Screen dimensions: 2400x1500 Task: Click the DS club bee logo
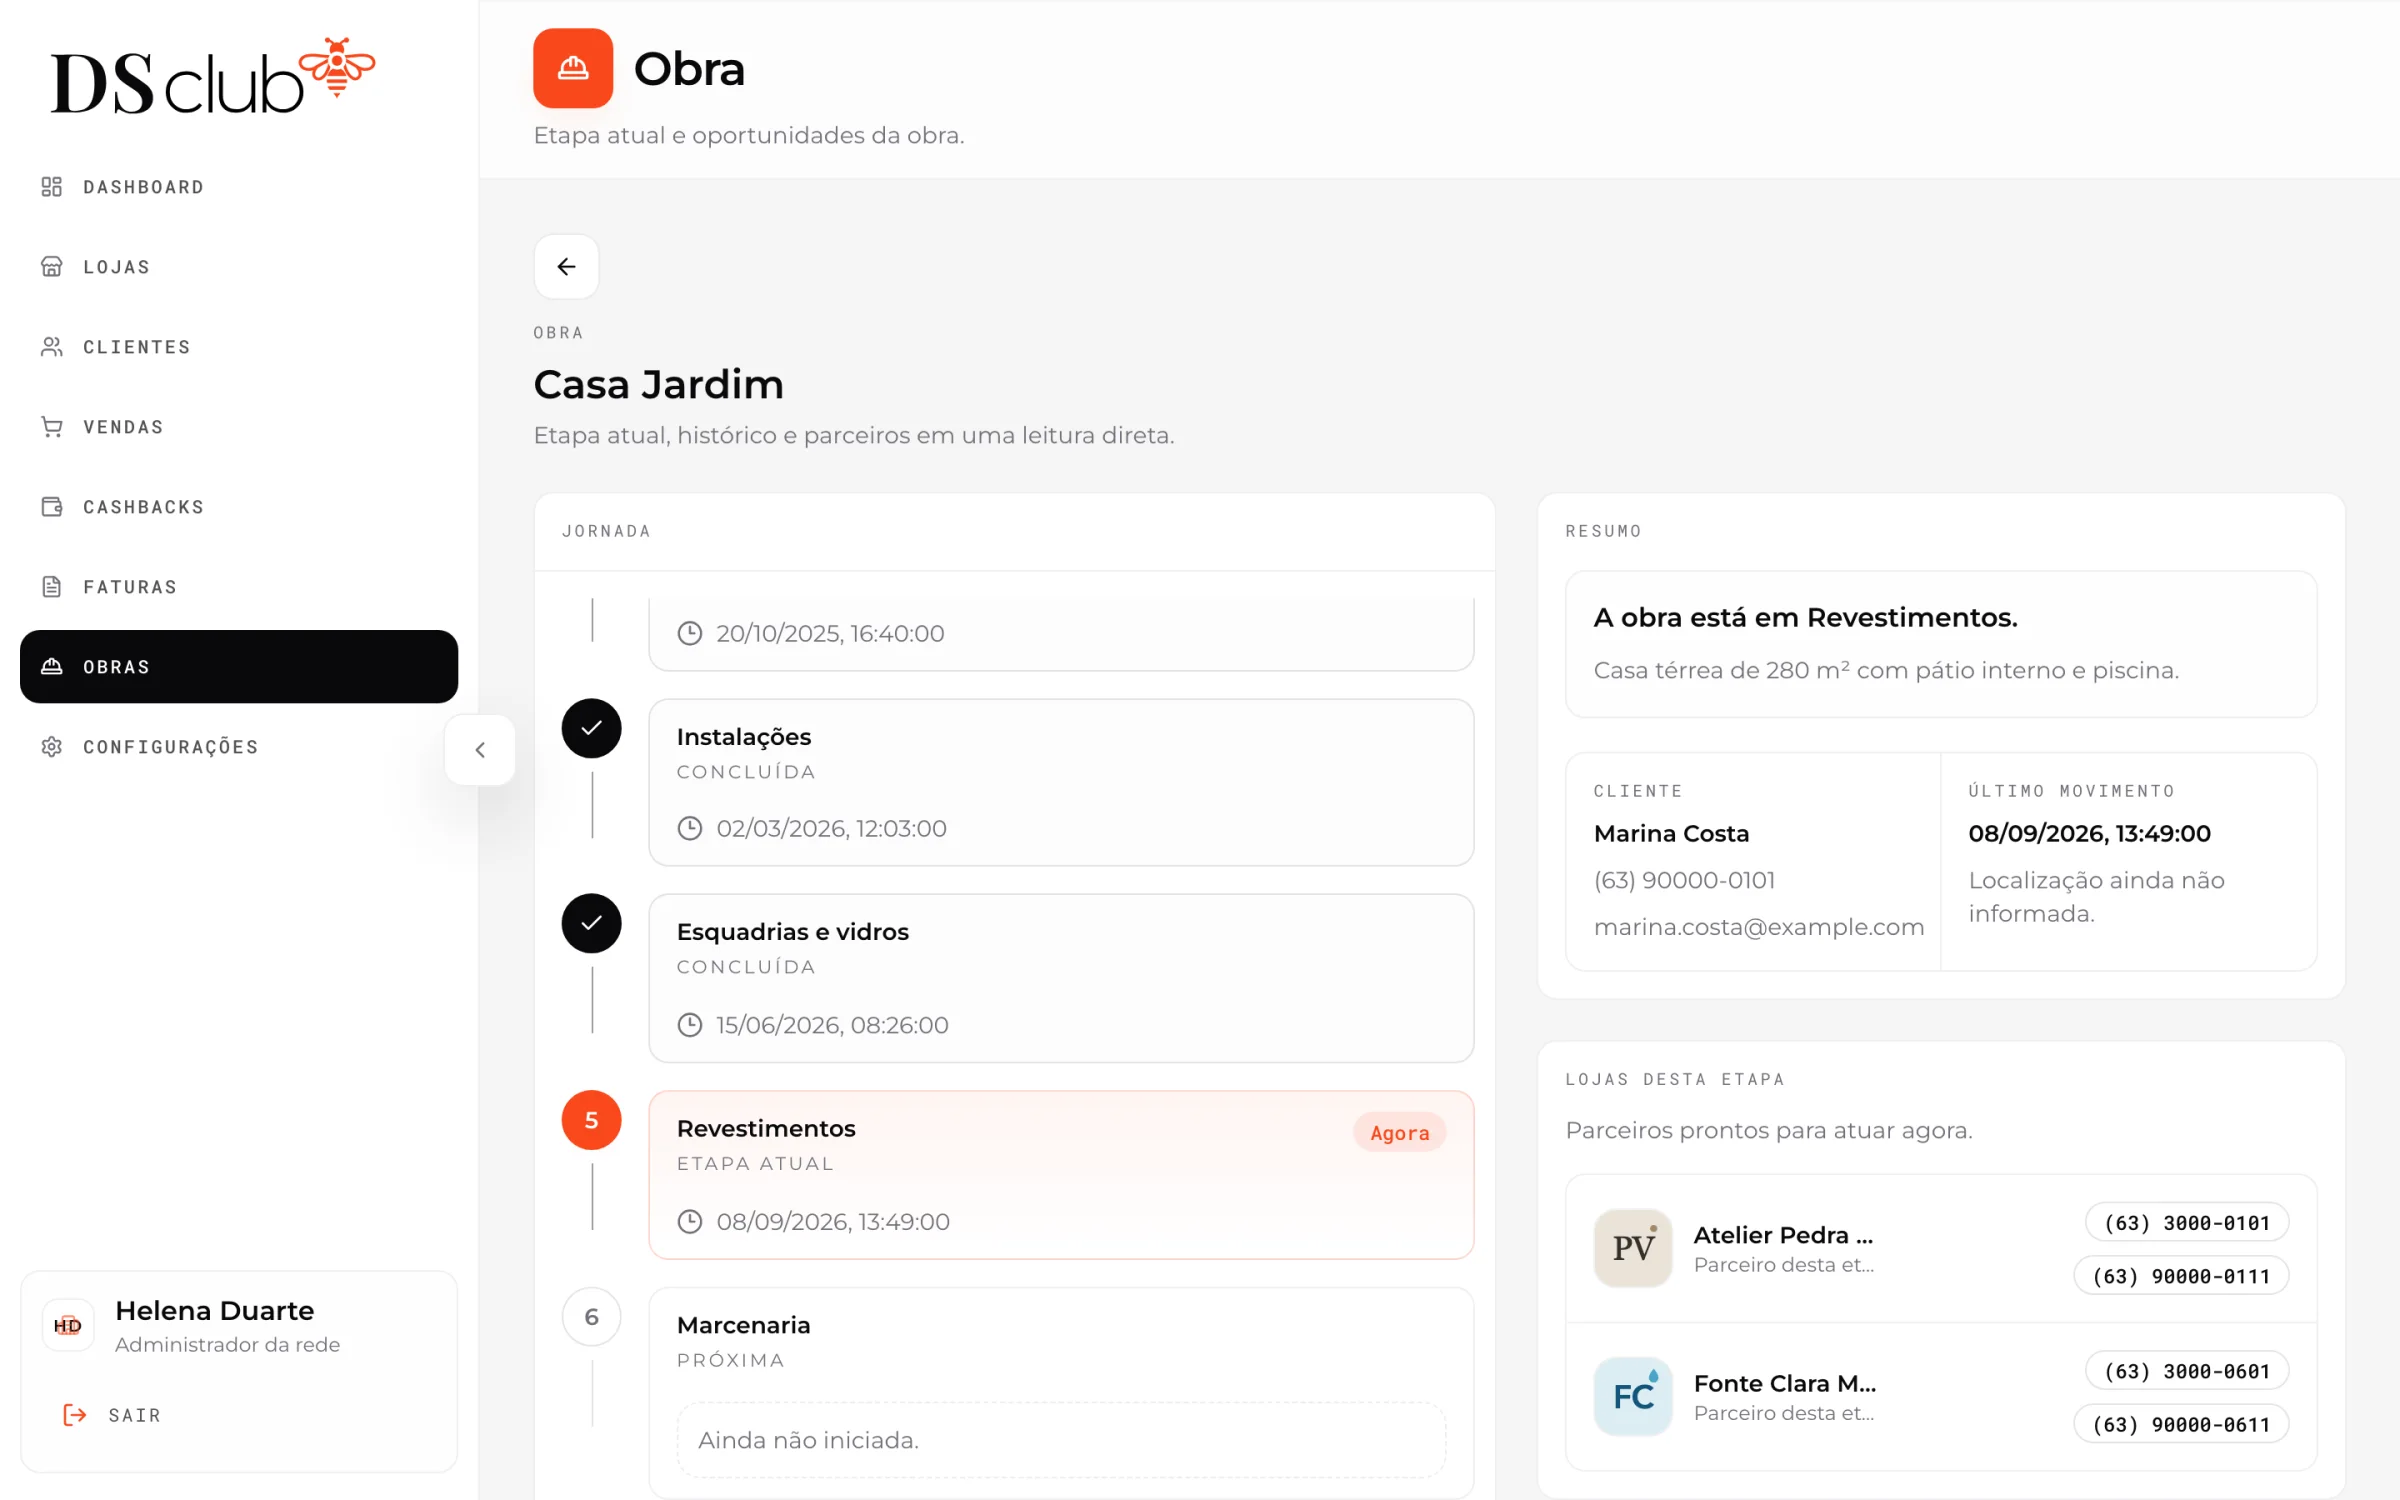tap(213, 77)
